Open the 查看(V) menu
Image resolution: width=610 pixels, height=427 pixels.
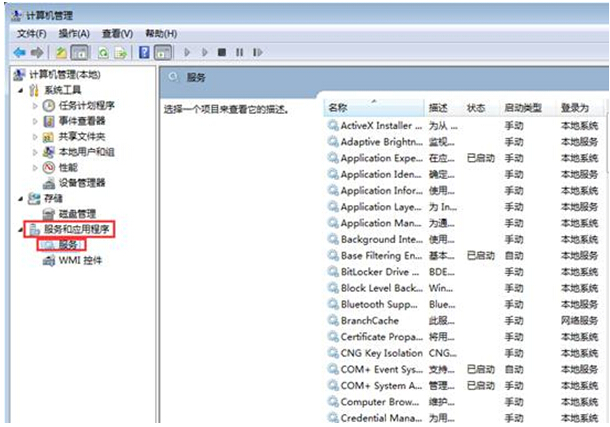pos(117,34)
